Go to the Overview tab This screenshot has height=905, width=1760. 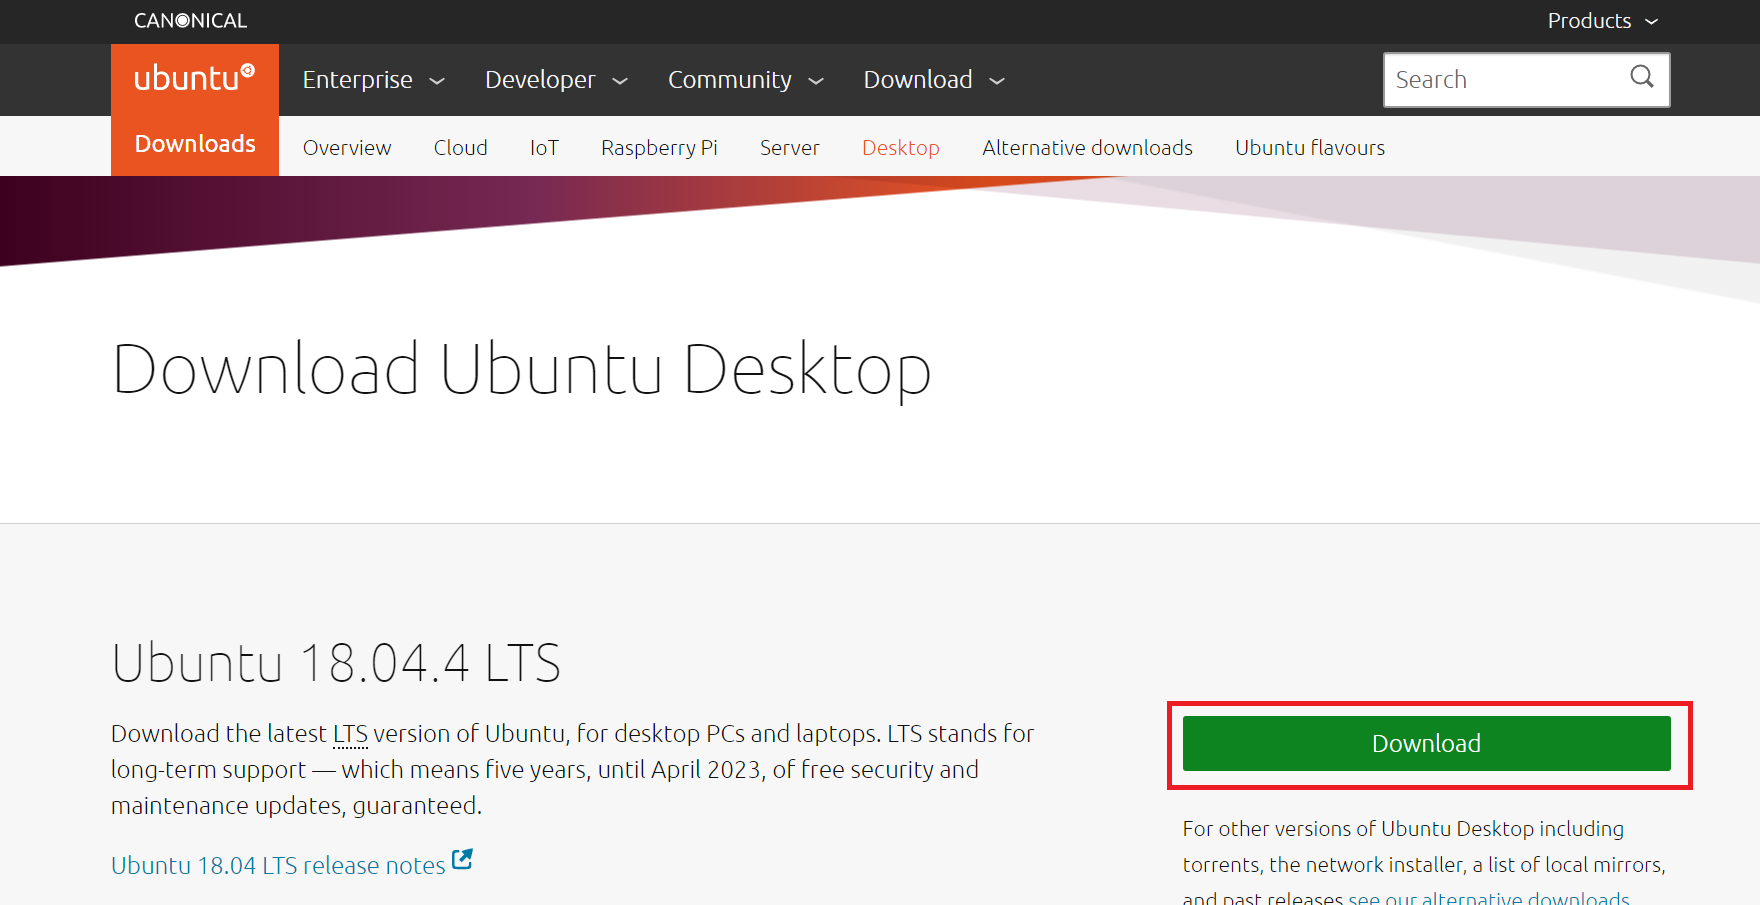[x=347, y=148]
